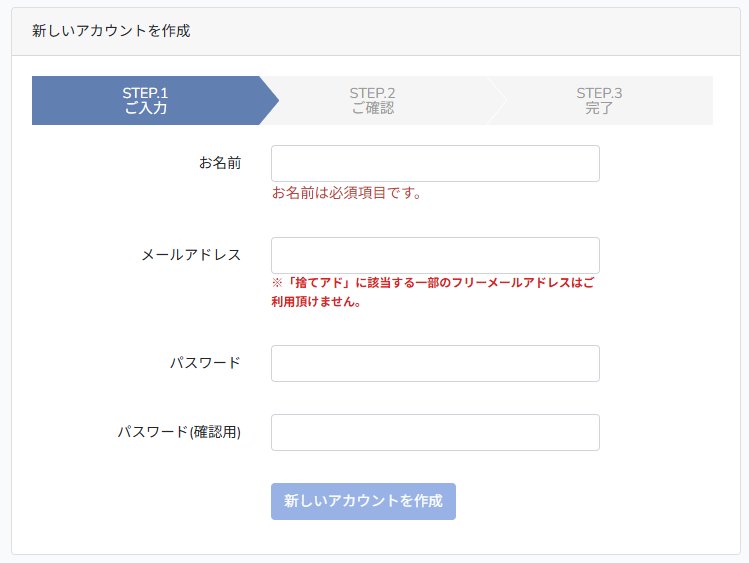Focus the メールアドレス input field

(435, 255)
